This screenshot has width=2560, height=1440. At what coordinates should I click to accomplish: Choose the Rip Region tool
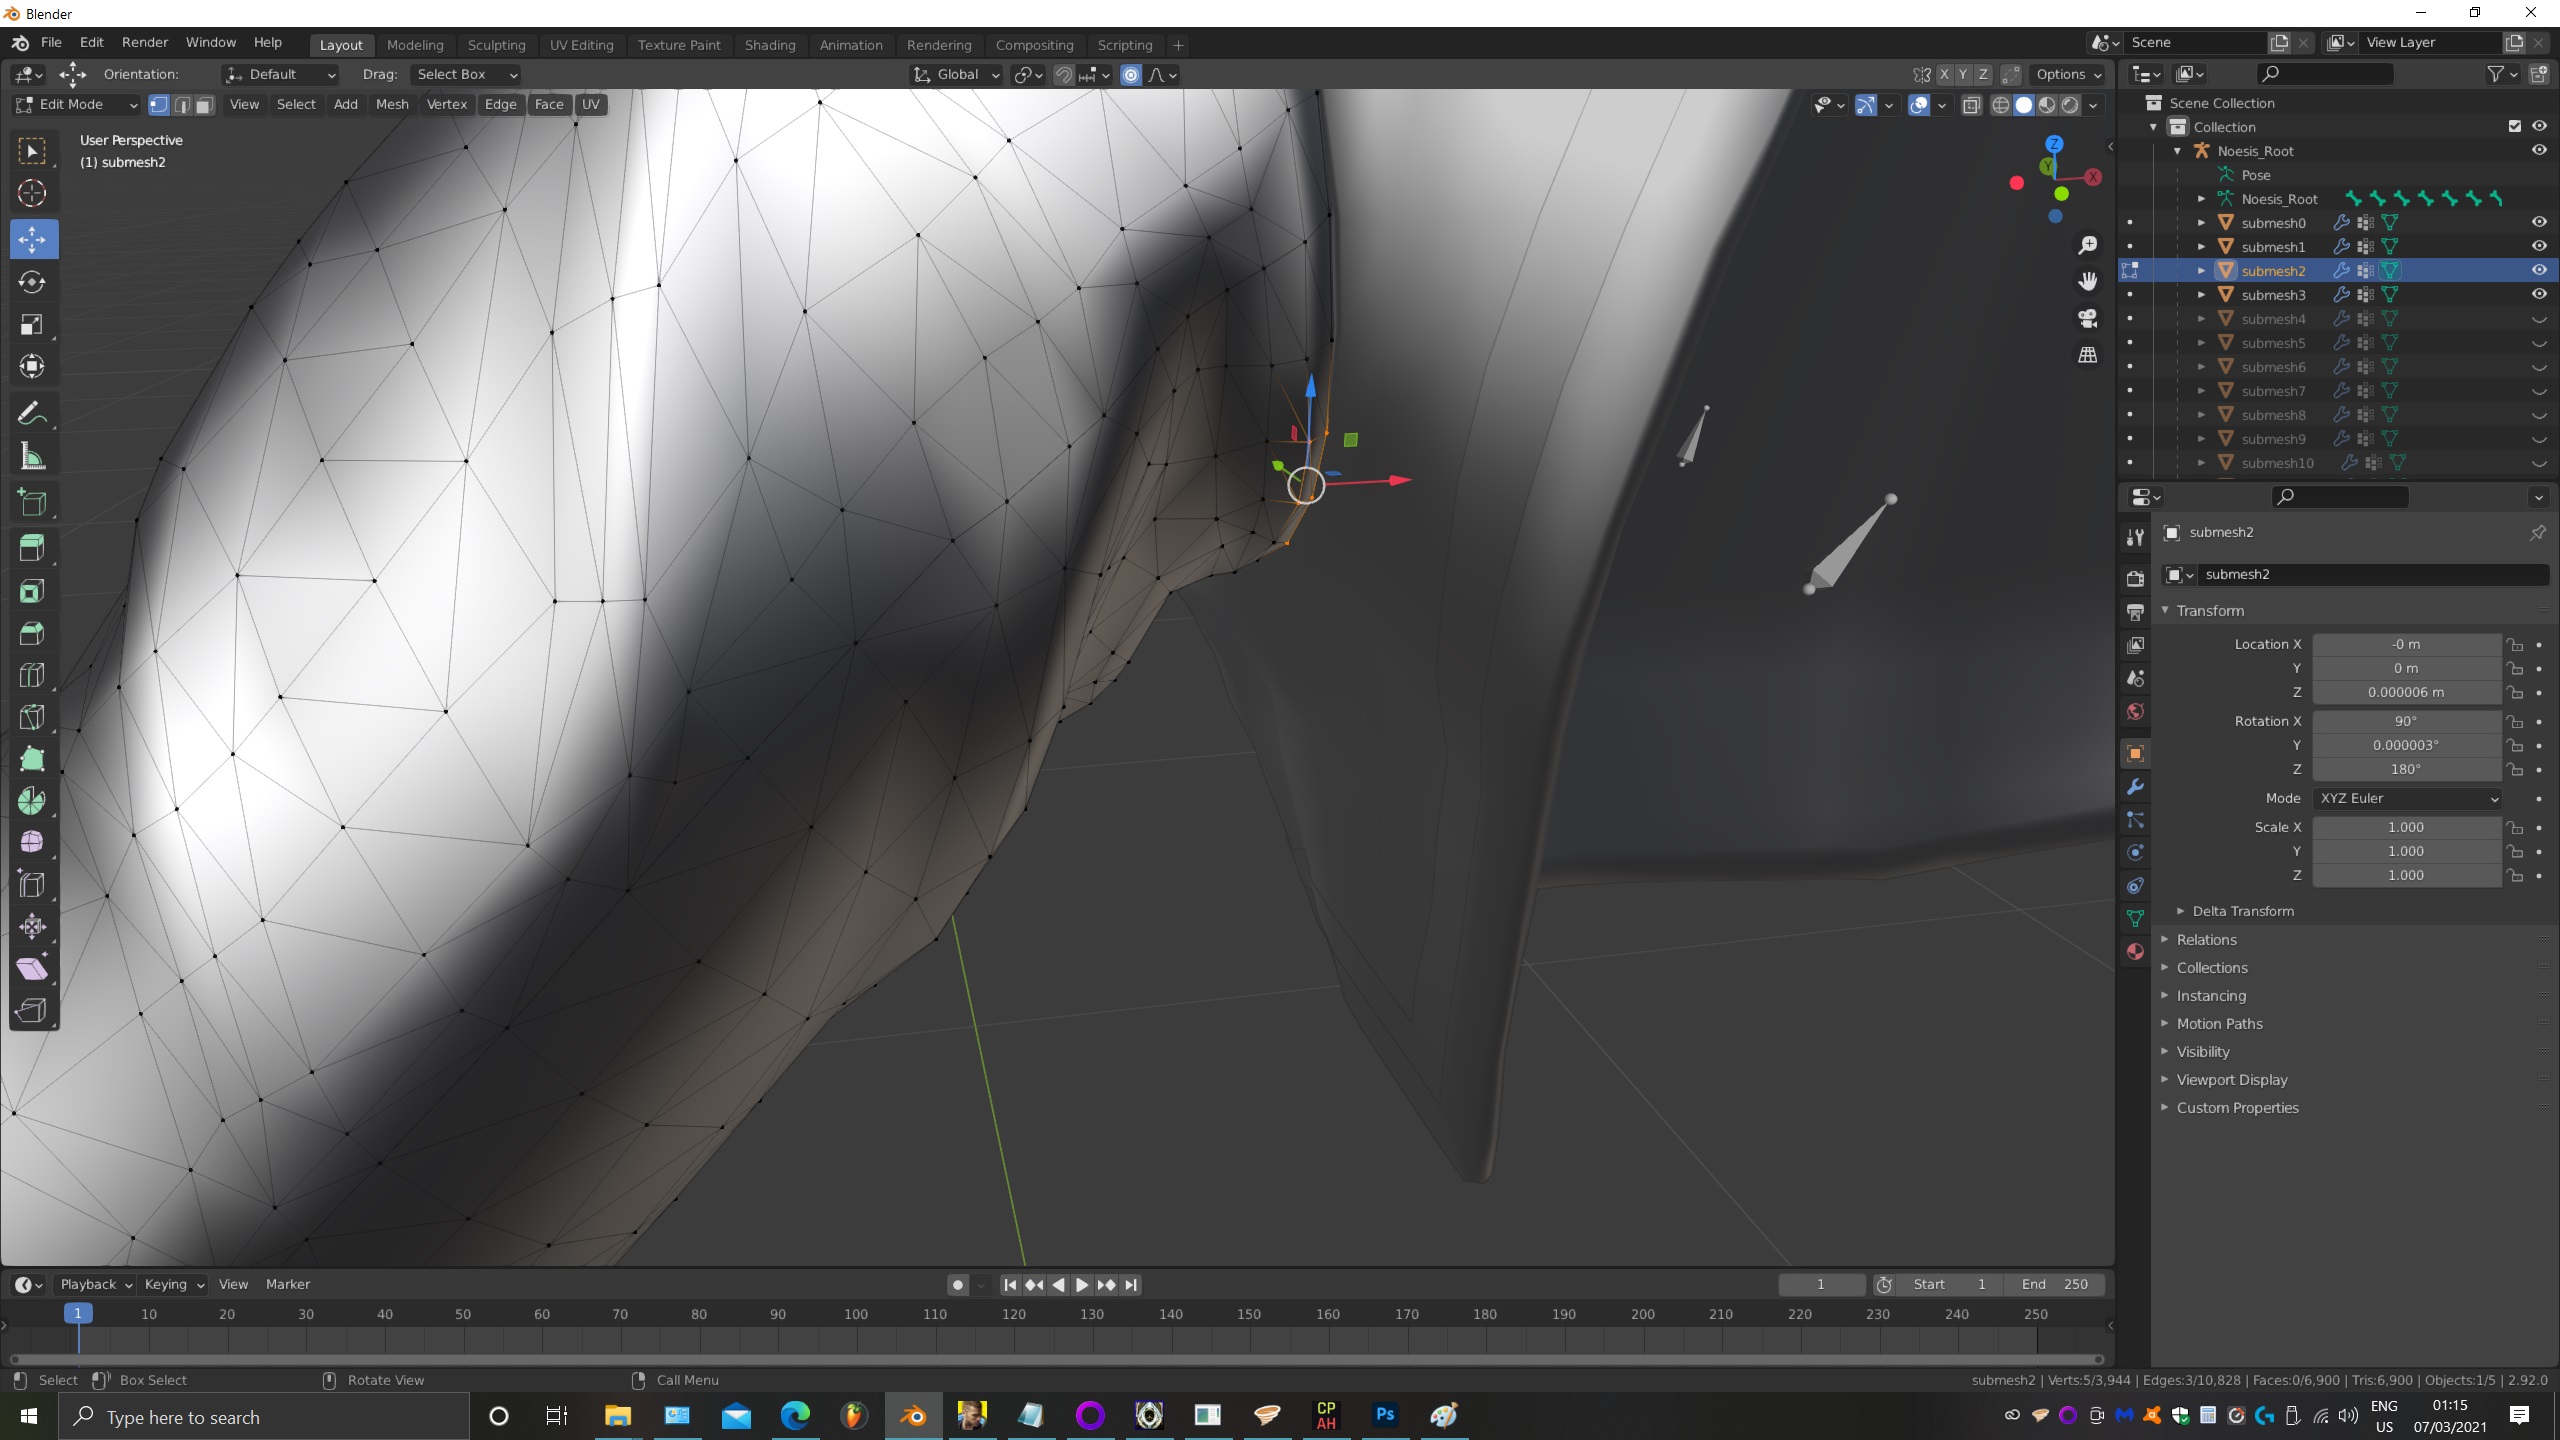(32, 1011)
